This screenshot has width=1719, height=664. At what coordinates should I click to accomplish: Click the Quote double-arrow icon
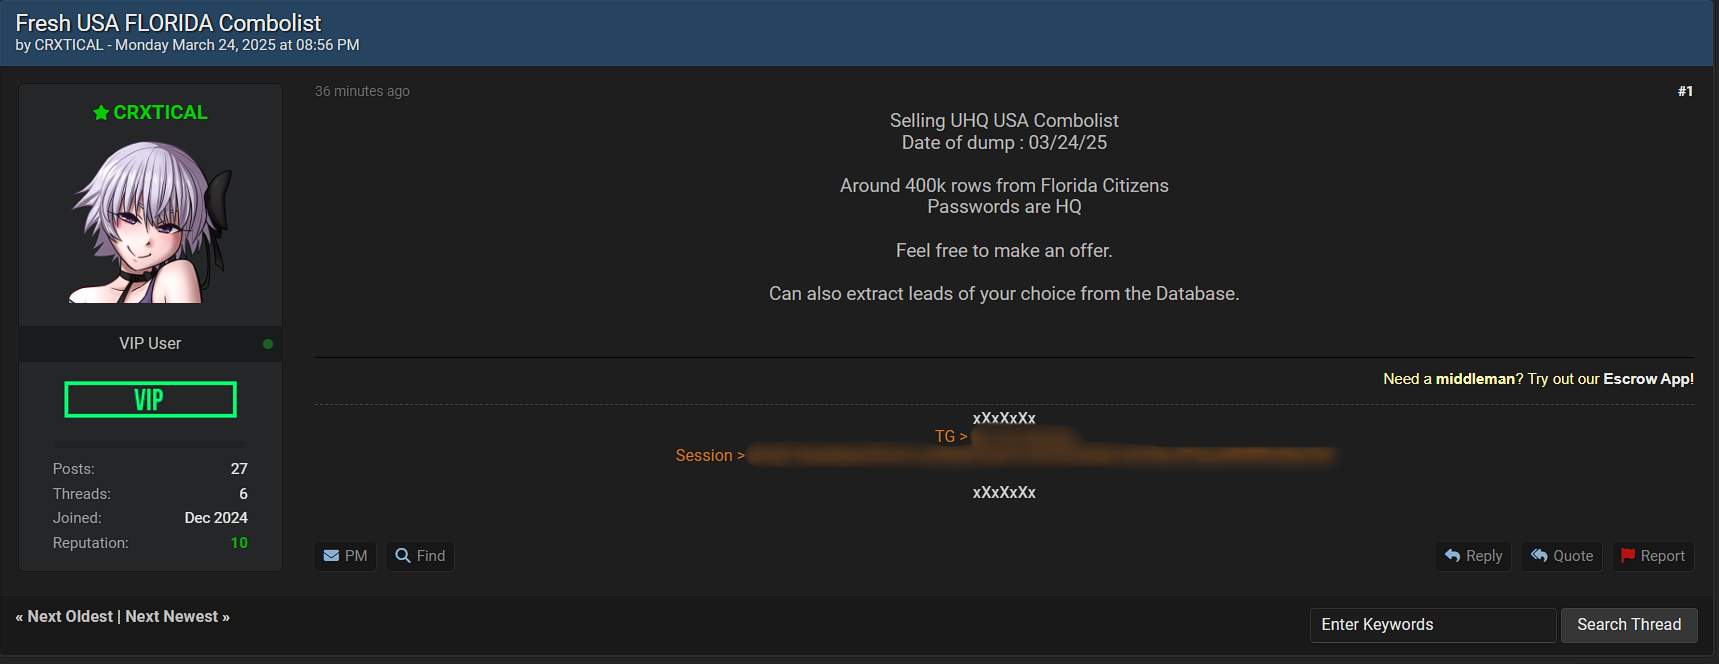[1540, 555]
